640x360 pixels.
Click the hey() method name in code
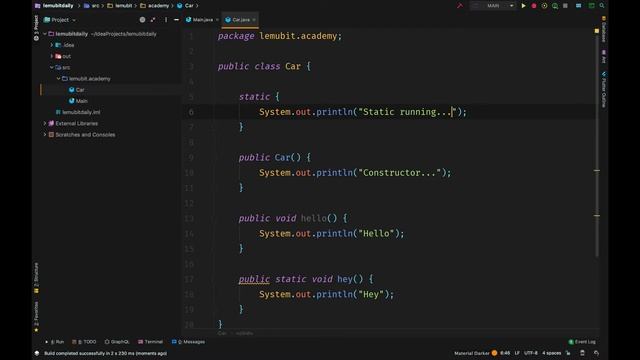[345, 279]
